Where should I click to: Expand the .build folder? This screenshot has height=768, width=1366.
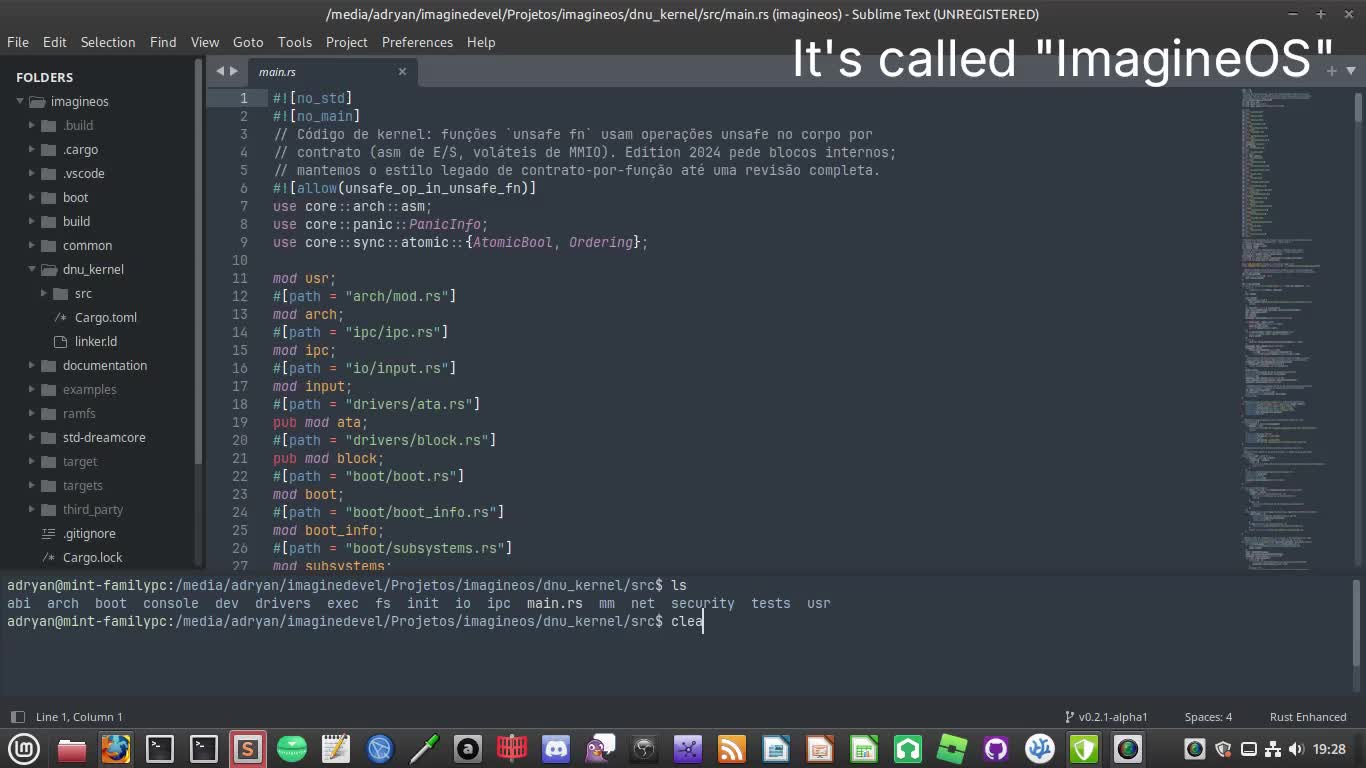tap(32, 125)
